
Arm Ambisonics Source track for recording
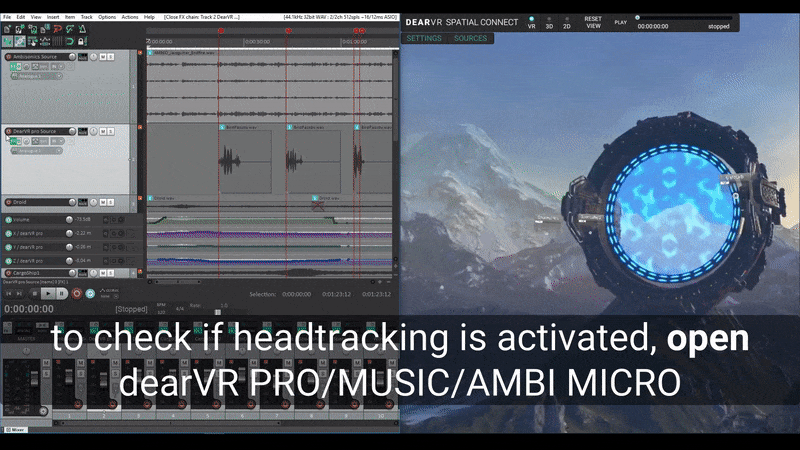(x=9, y=57)
